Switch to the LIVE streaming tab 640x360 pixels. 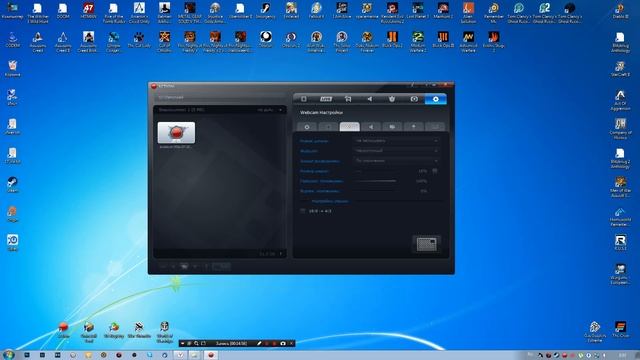point(326,99)
